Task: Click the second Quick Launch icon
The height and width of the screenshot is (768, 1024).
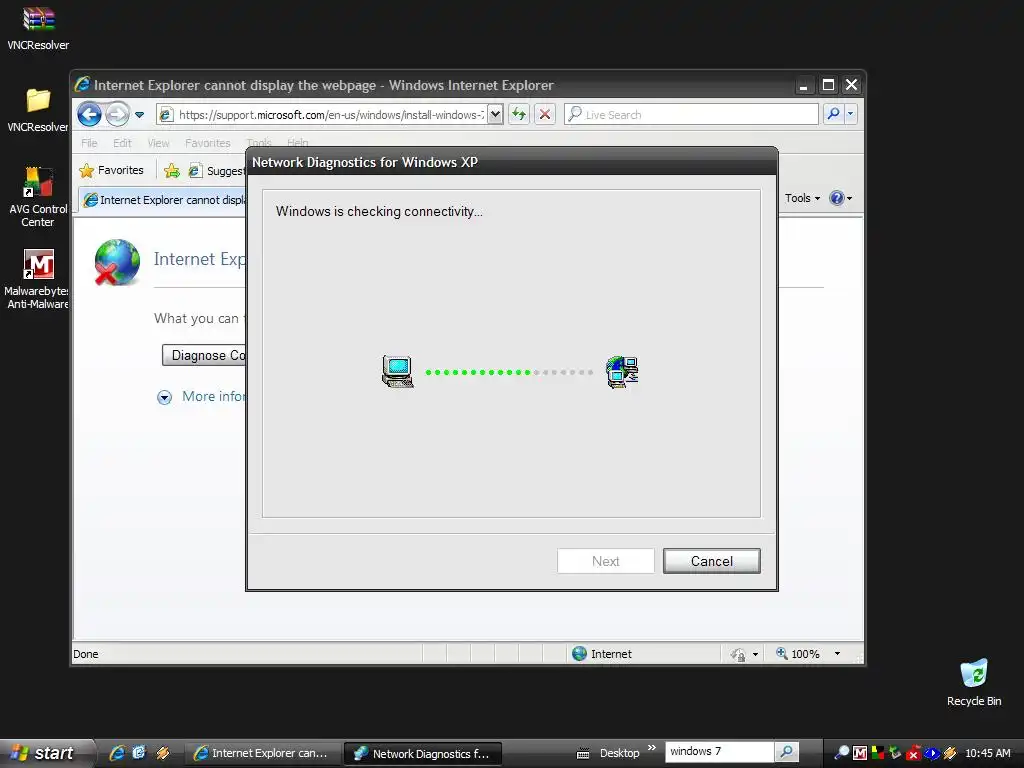Action: coord(139,753)
